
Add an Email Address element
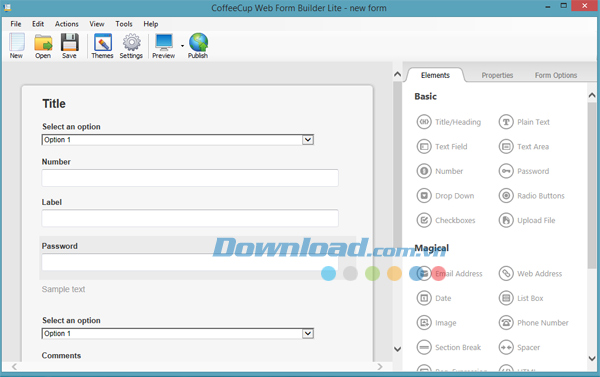pyautogui.click(x=449, y=274)
